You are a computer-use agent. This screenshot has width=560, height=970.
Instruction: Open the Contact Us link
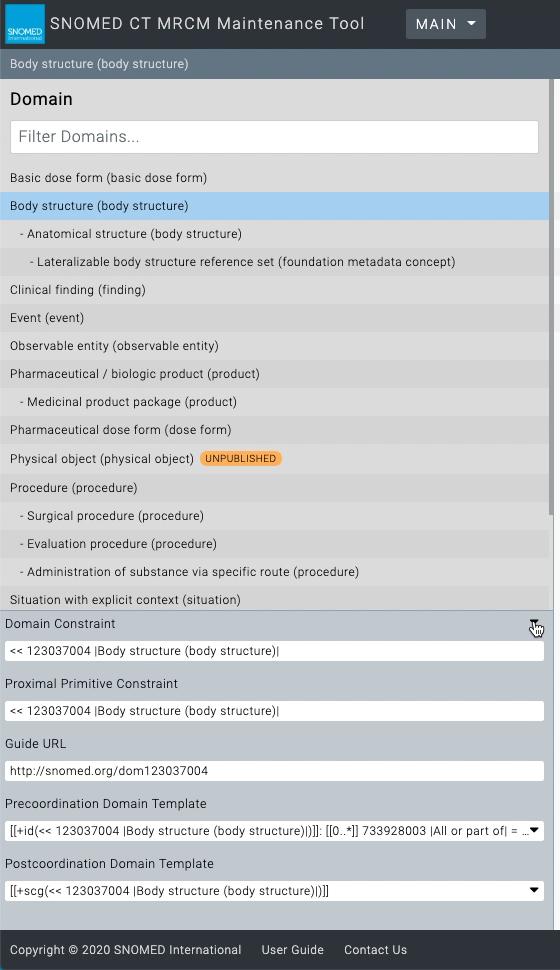(x=376, y=950)
